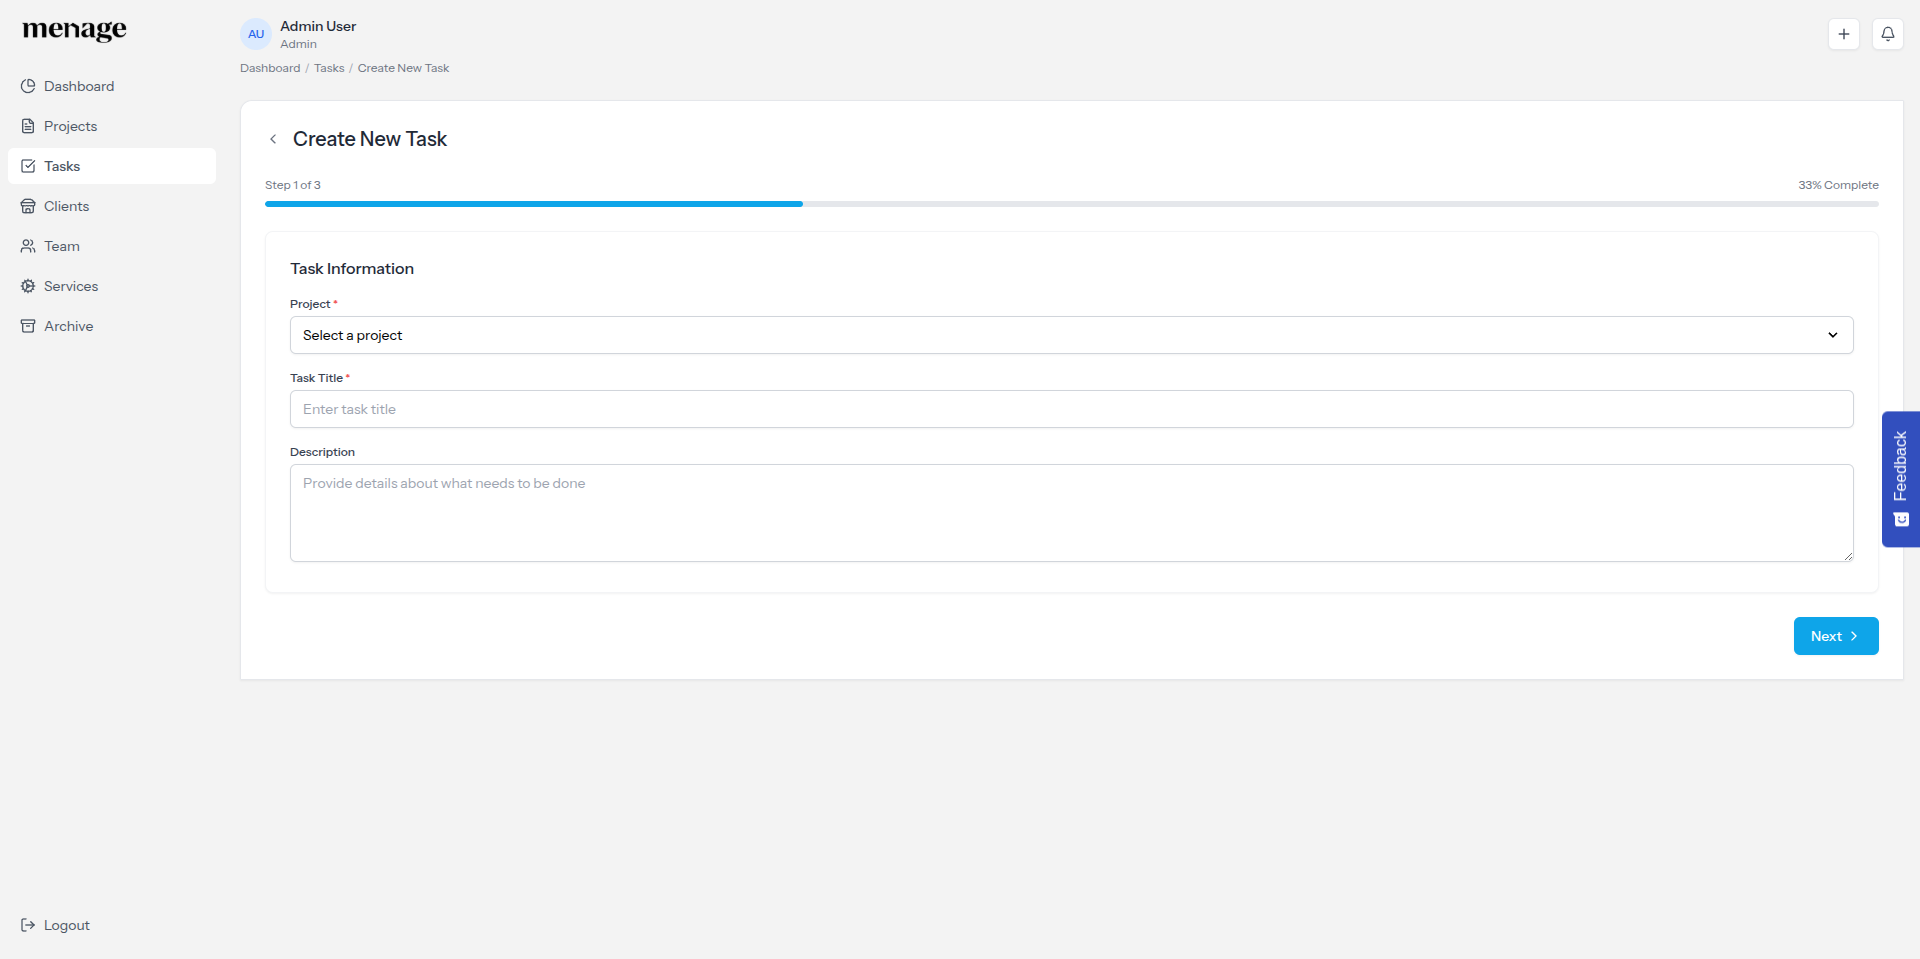Click the Services gear icon

pos(28,286)
